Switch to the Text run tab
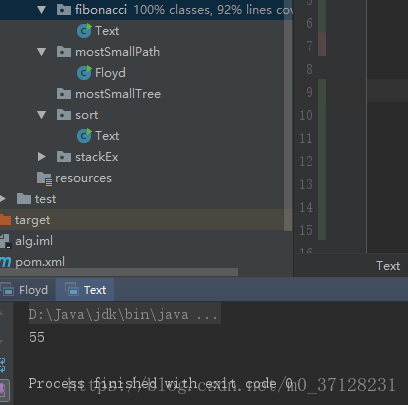 [85, 290]
